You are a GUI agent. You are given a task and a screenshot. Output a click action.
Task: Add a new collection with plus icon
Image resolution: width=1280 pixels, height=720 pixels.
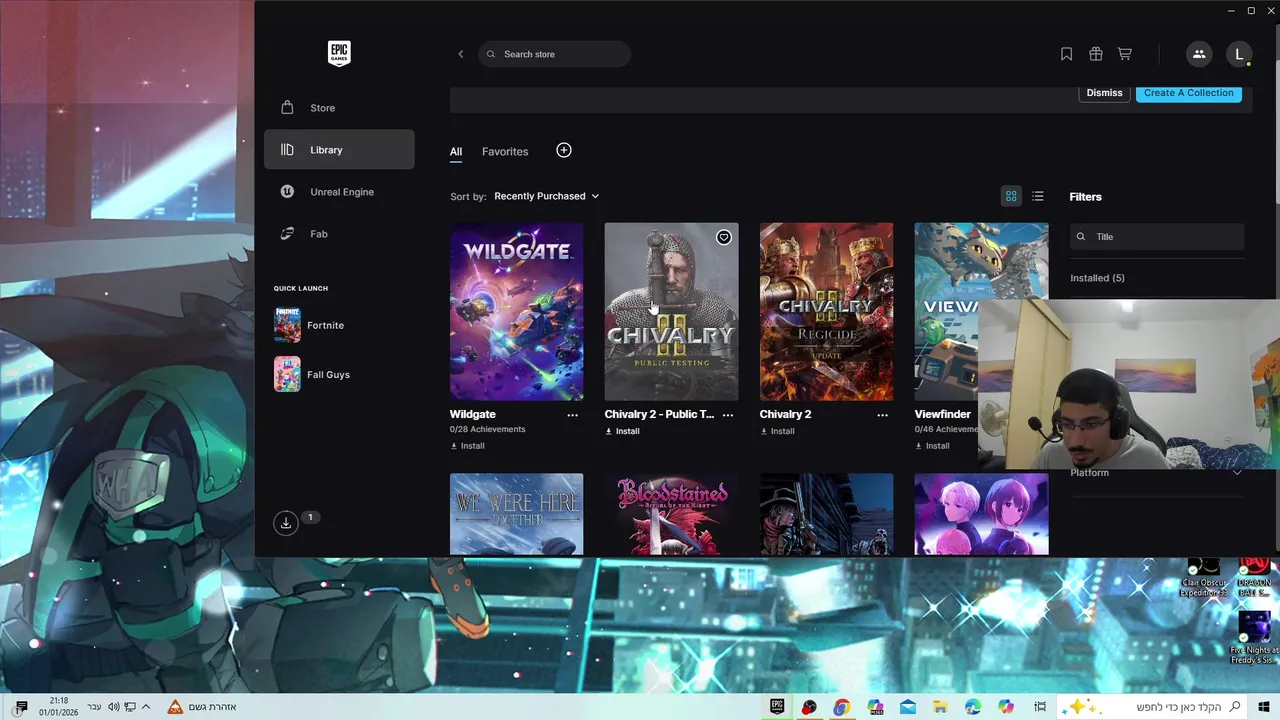pos(564,150)
